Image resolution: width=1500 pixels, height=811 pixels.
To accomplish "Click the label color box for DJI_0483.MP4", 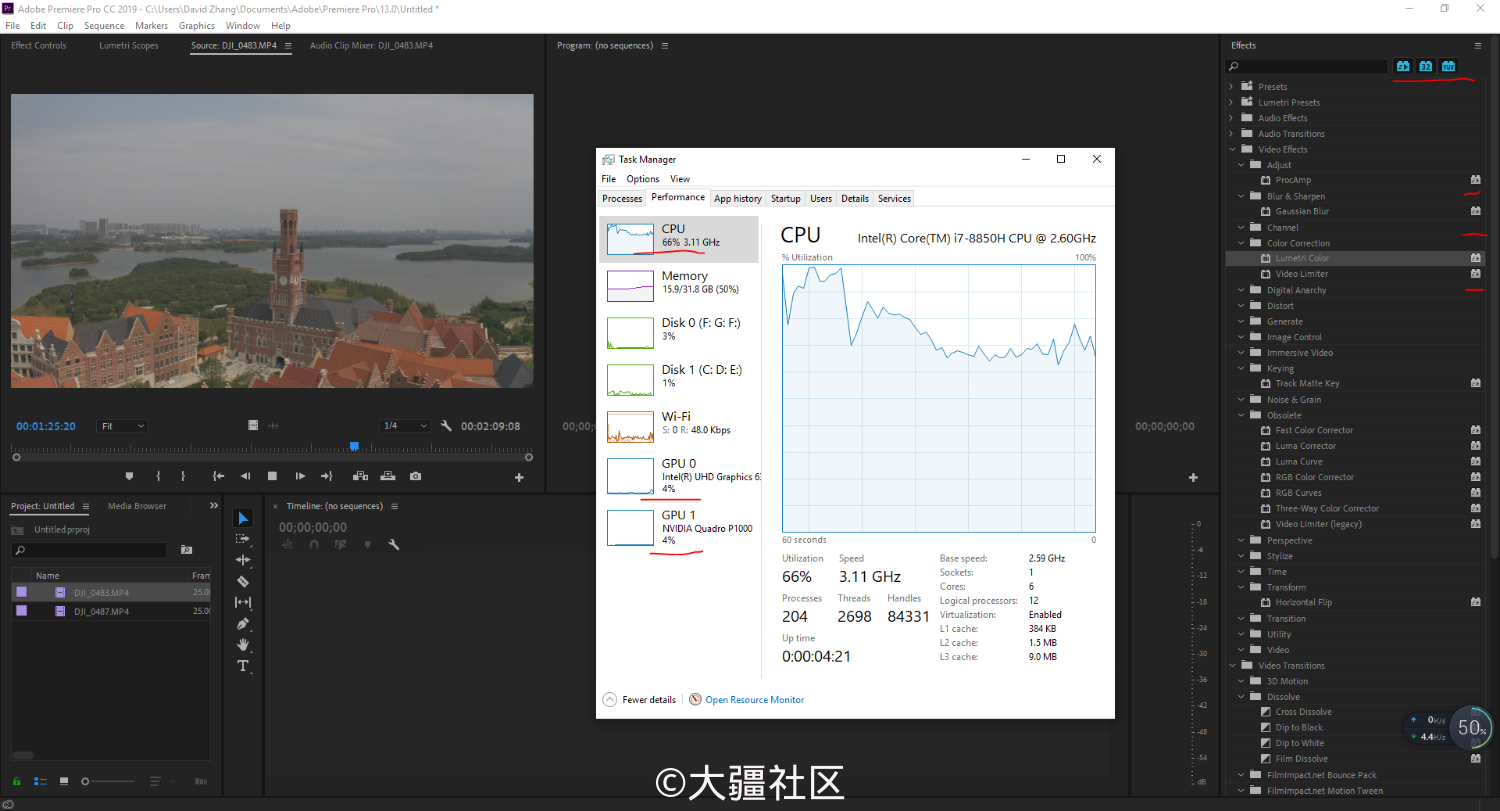I will 22,592.
